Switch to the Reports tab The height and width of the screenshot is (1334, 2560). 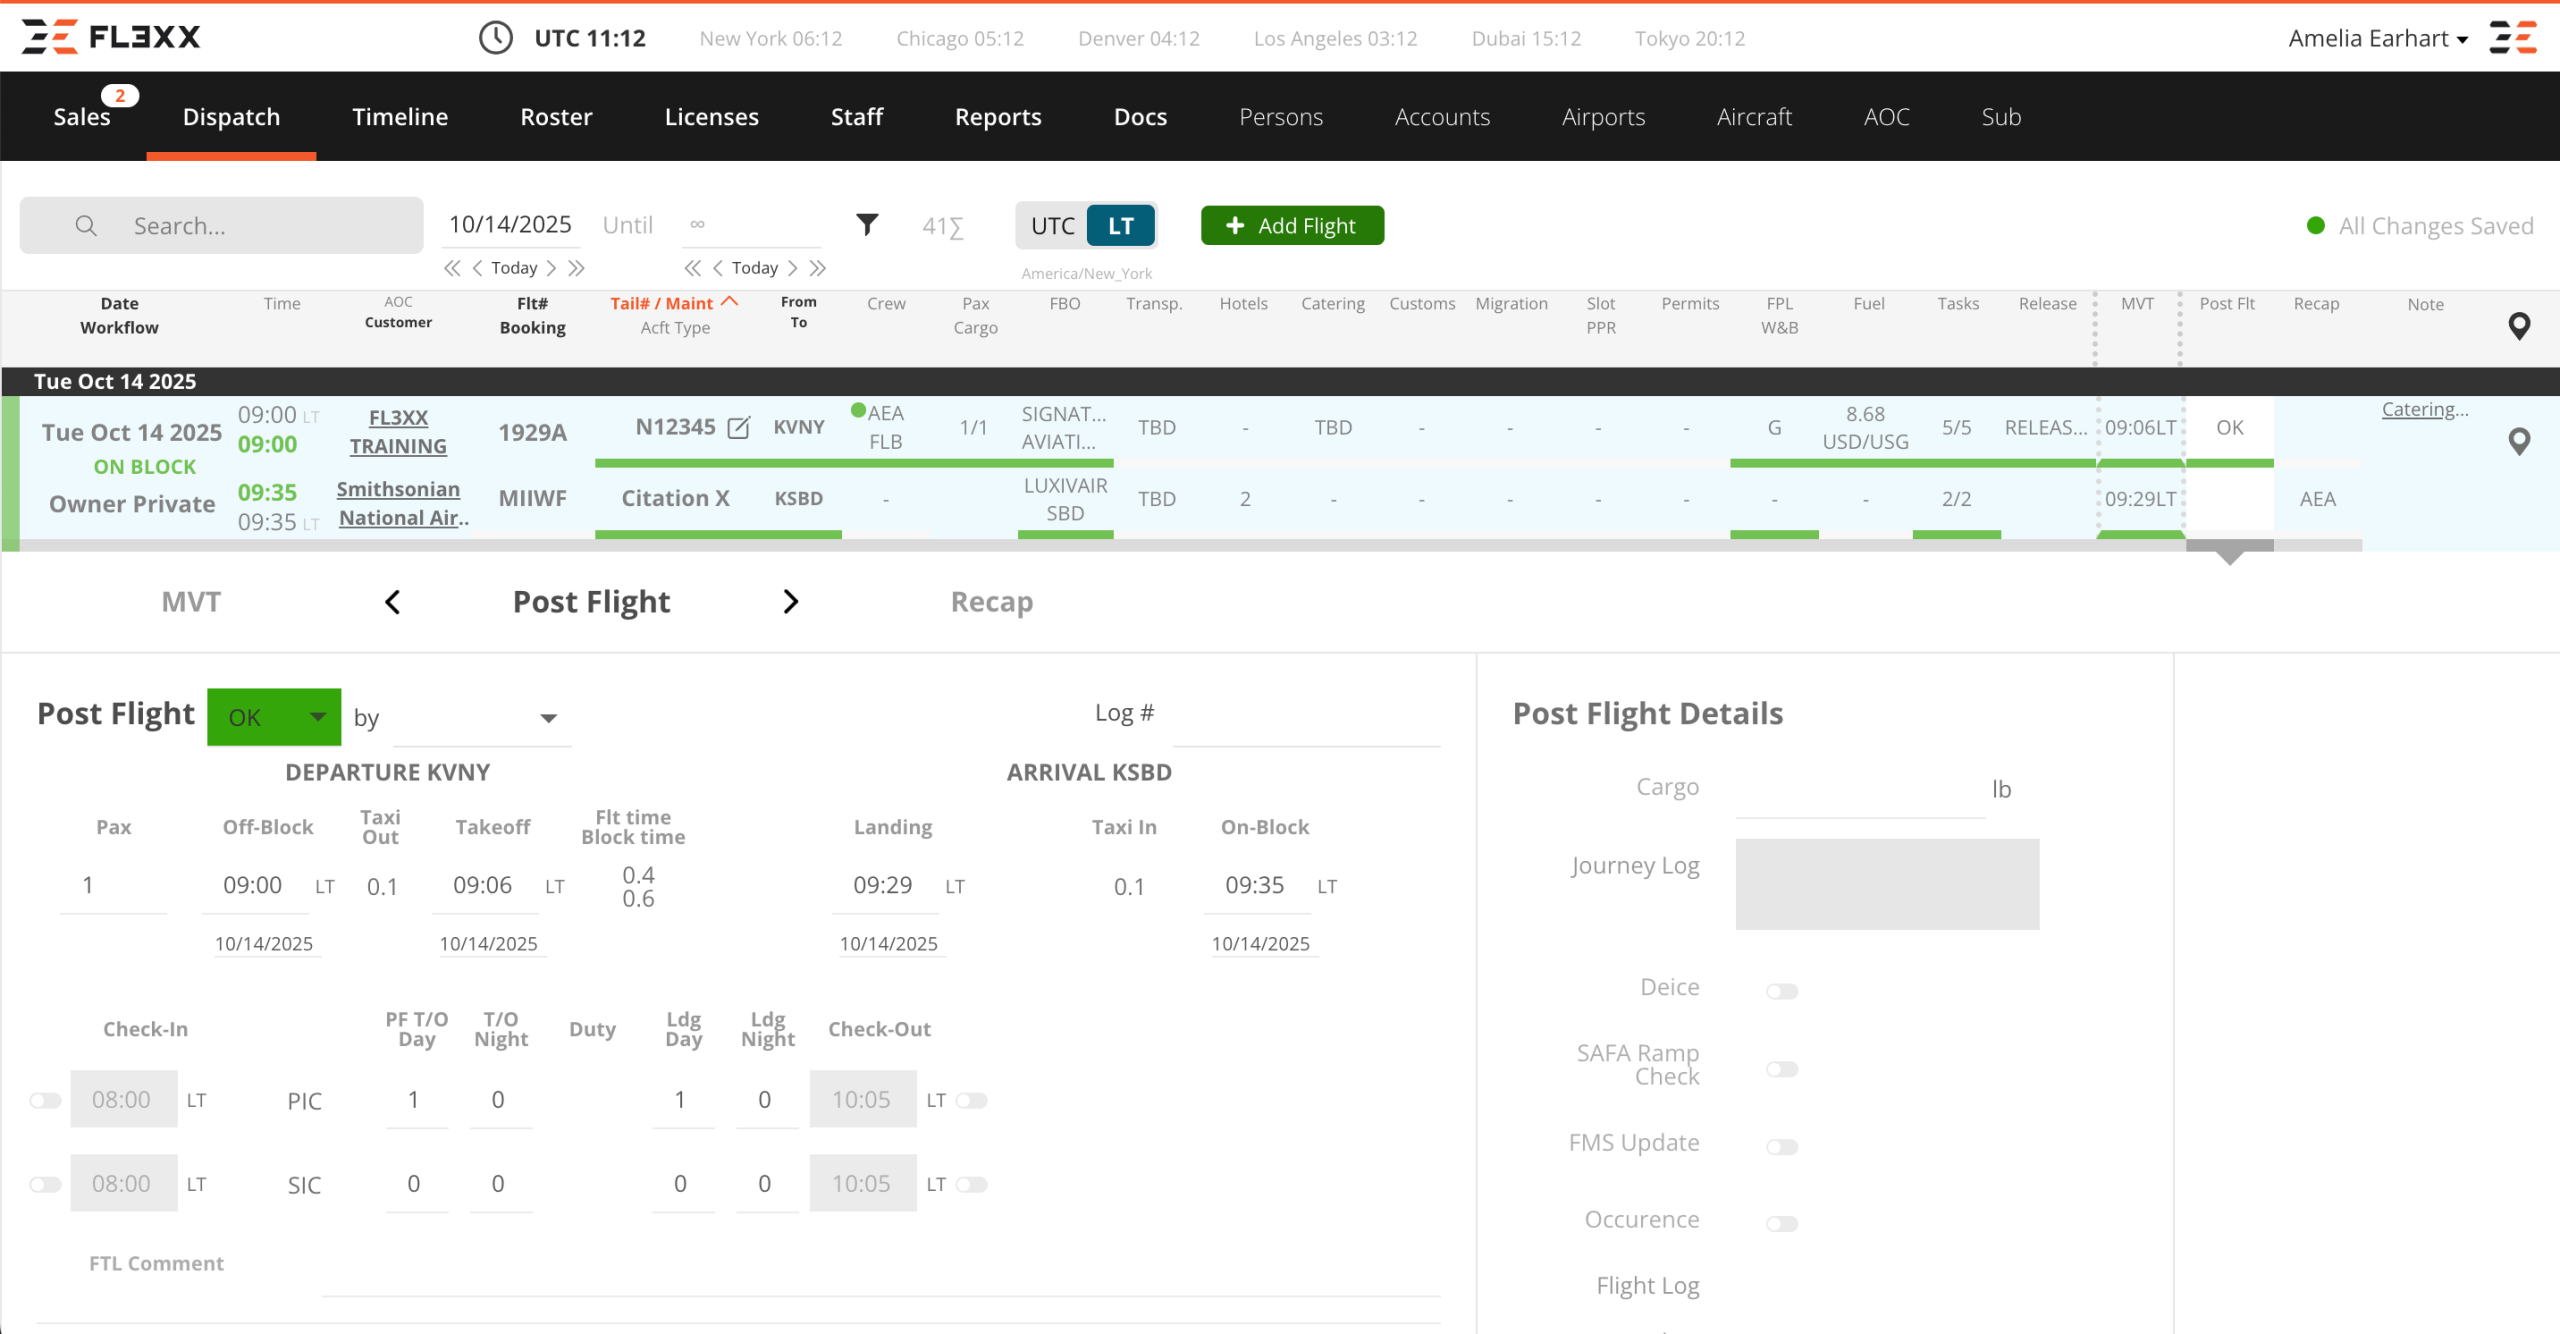997,117
